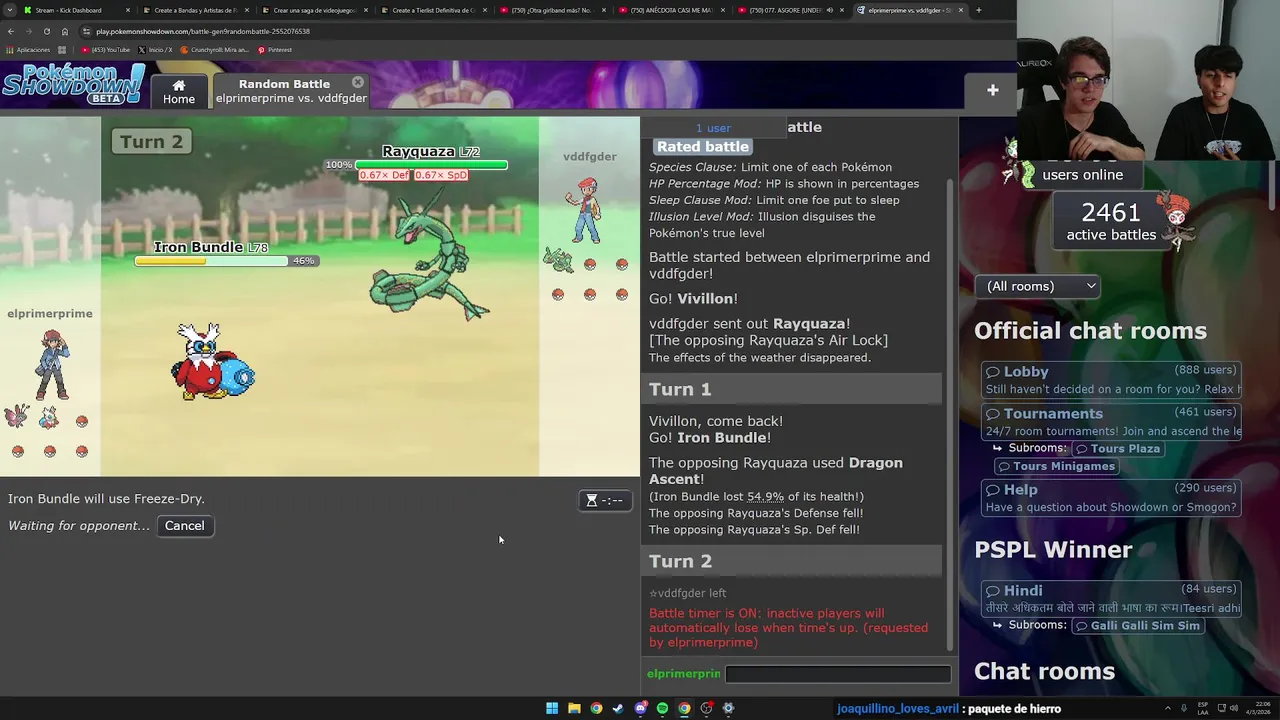The image size is (1280, 720).
Task: Switch to Crear una saga de videojuegos tab
Action: pos(314,10)
